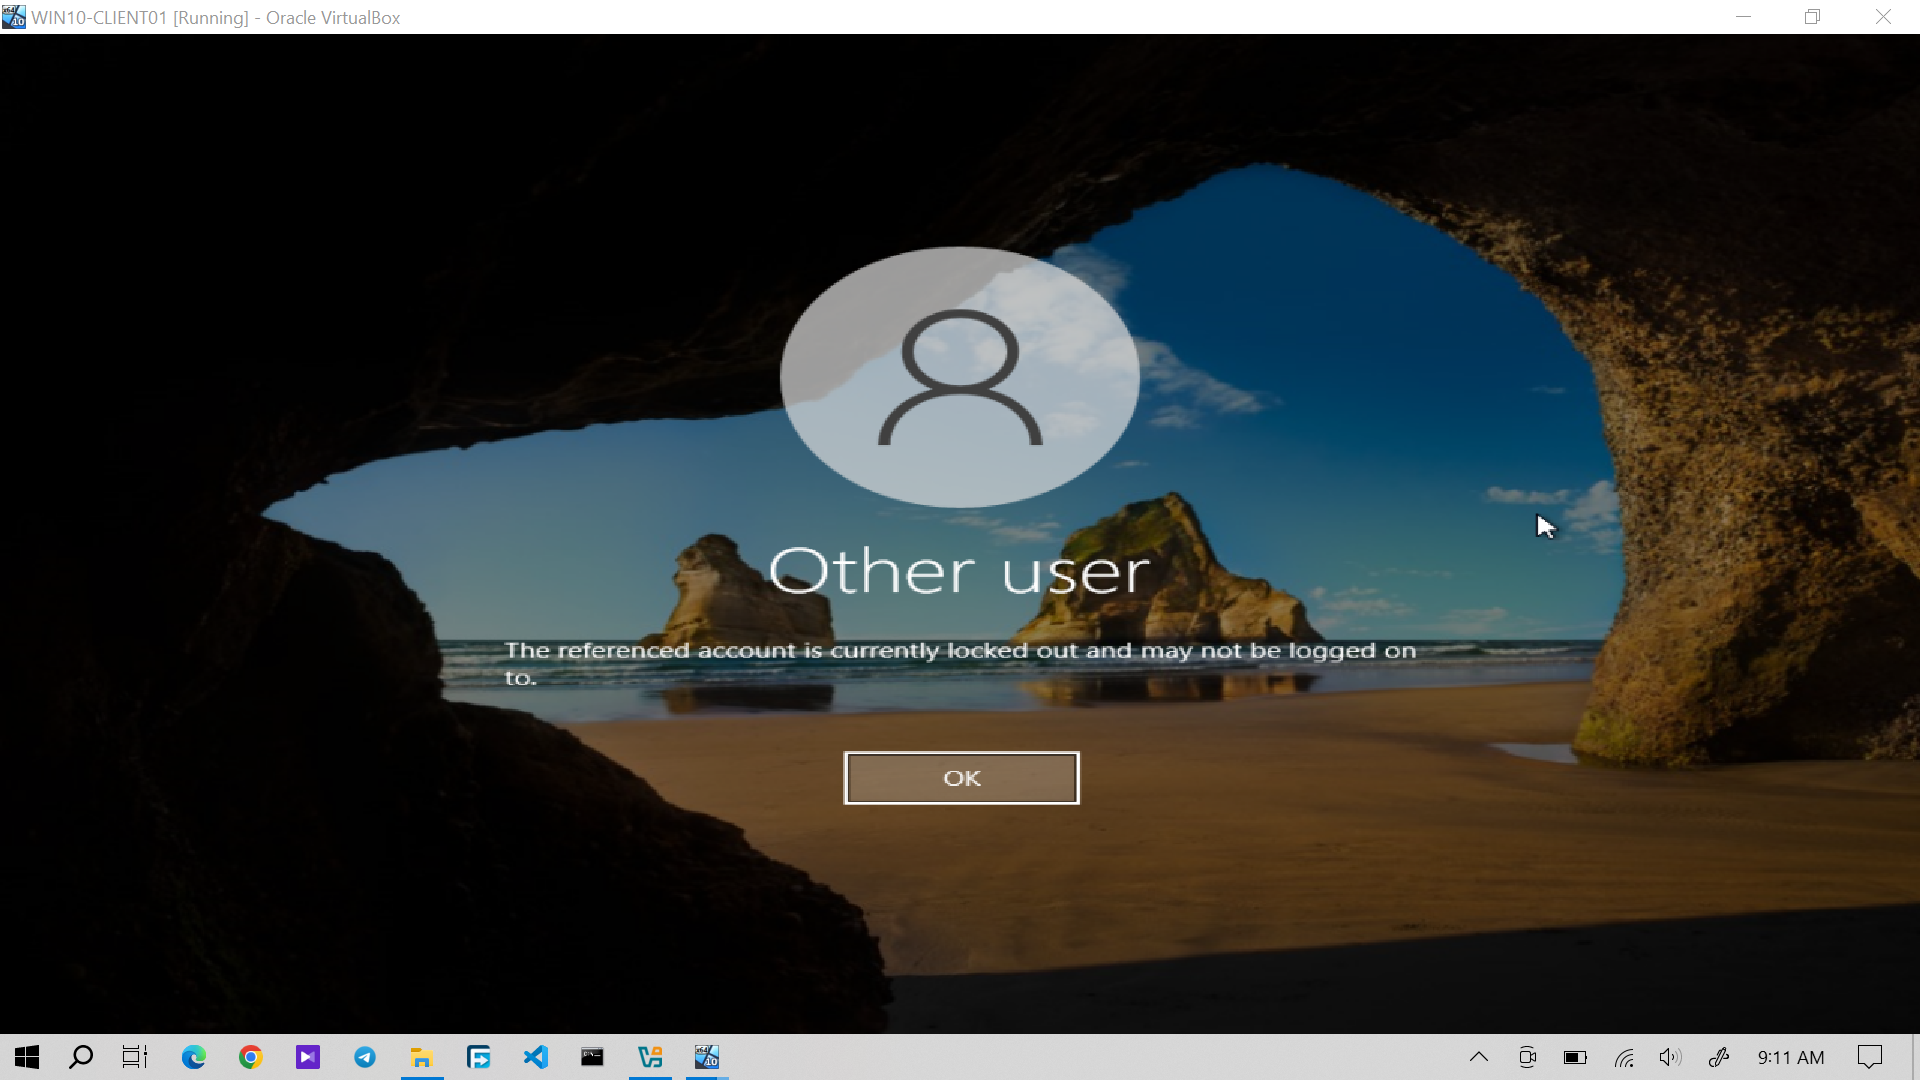Viewport: 1920px width, 1080px height.
Task: Open the pen Windows Ink tray icon
Action: click(x=1719, y=1057)
